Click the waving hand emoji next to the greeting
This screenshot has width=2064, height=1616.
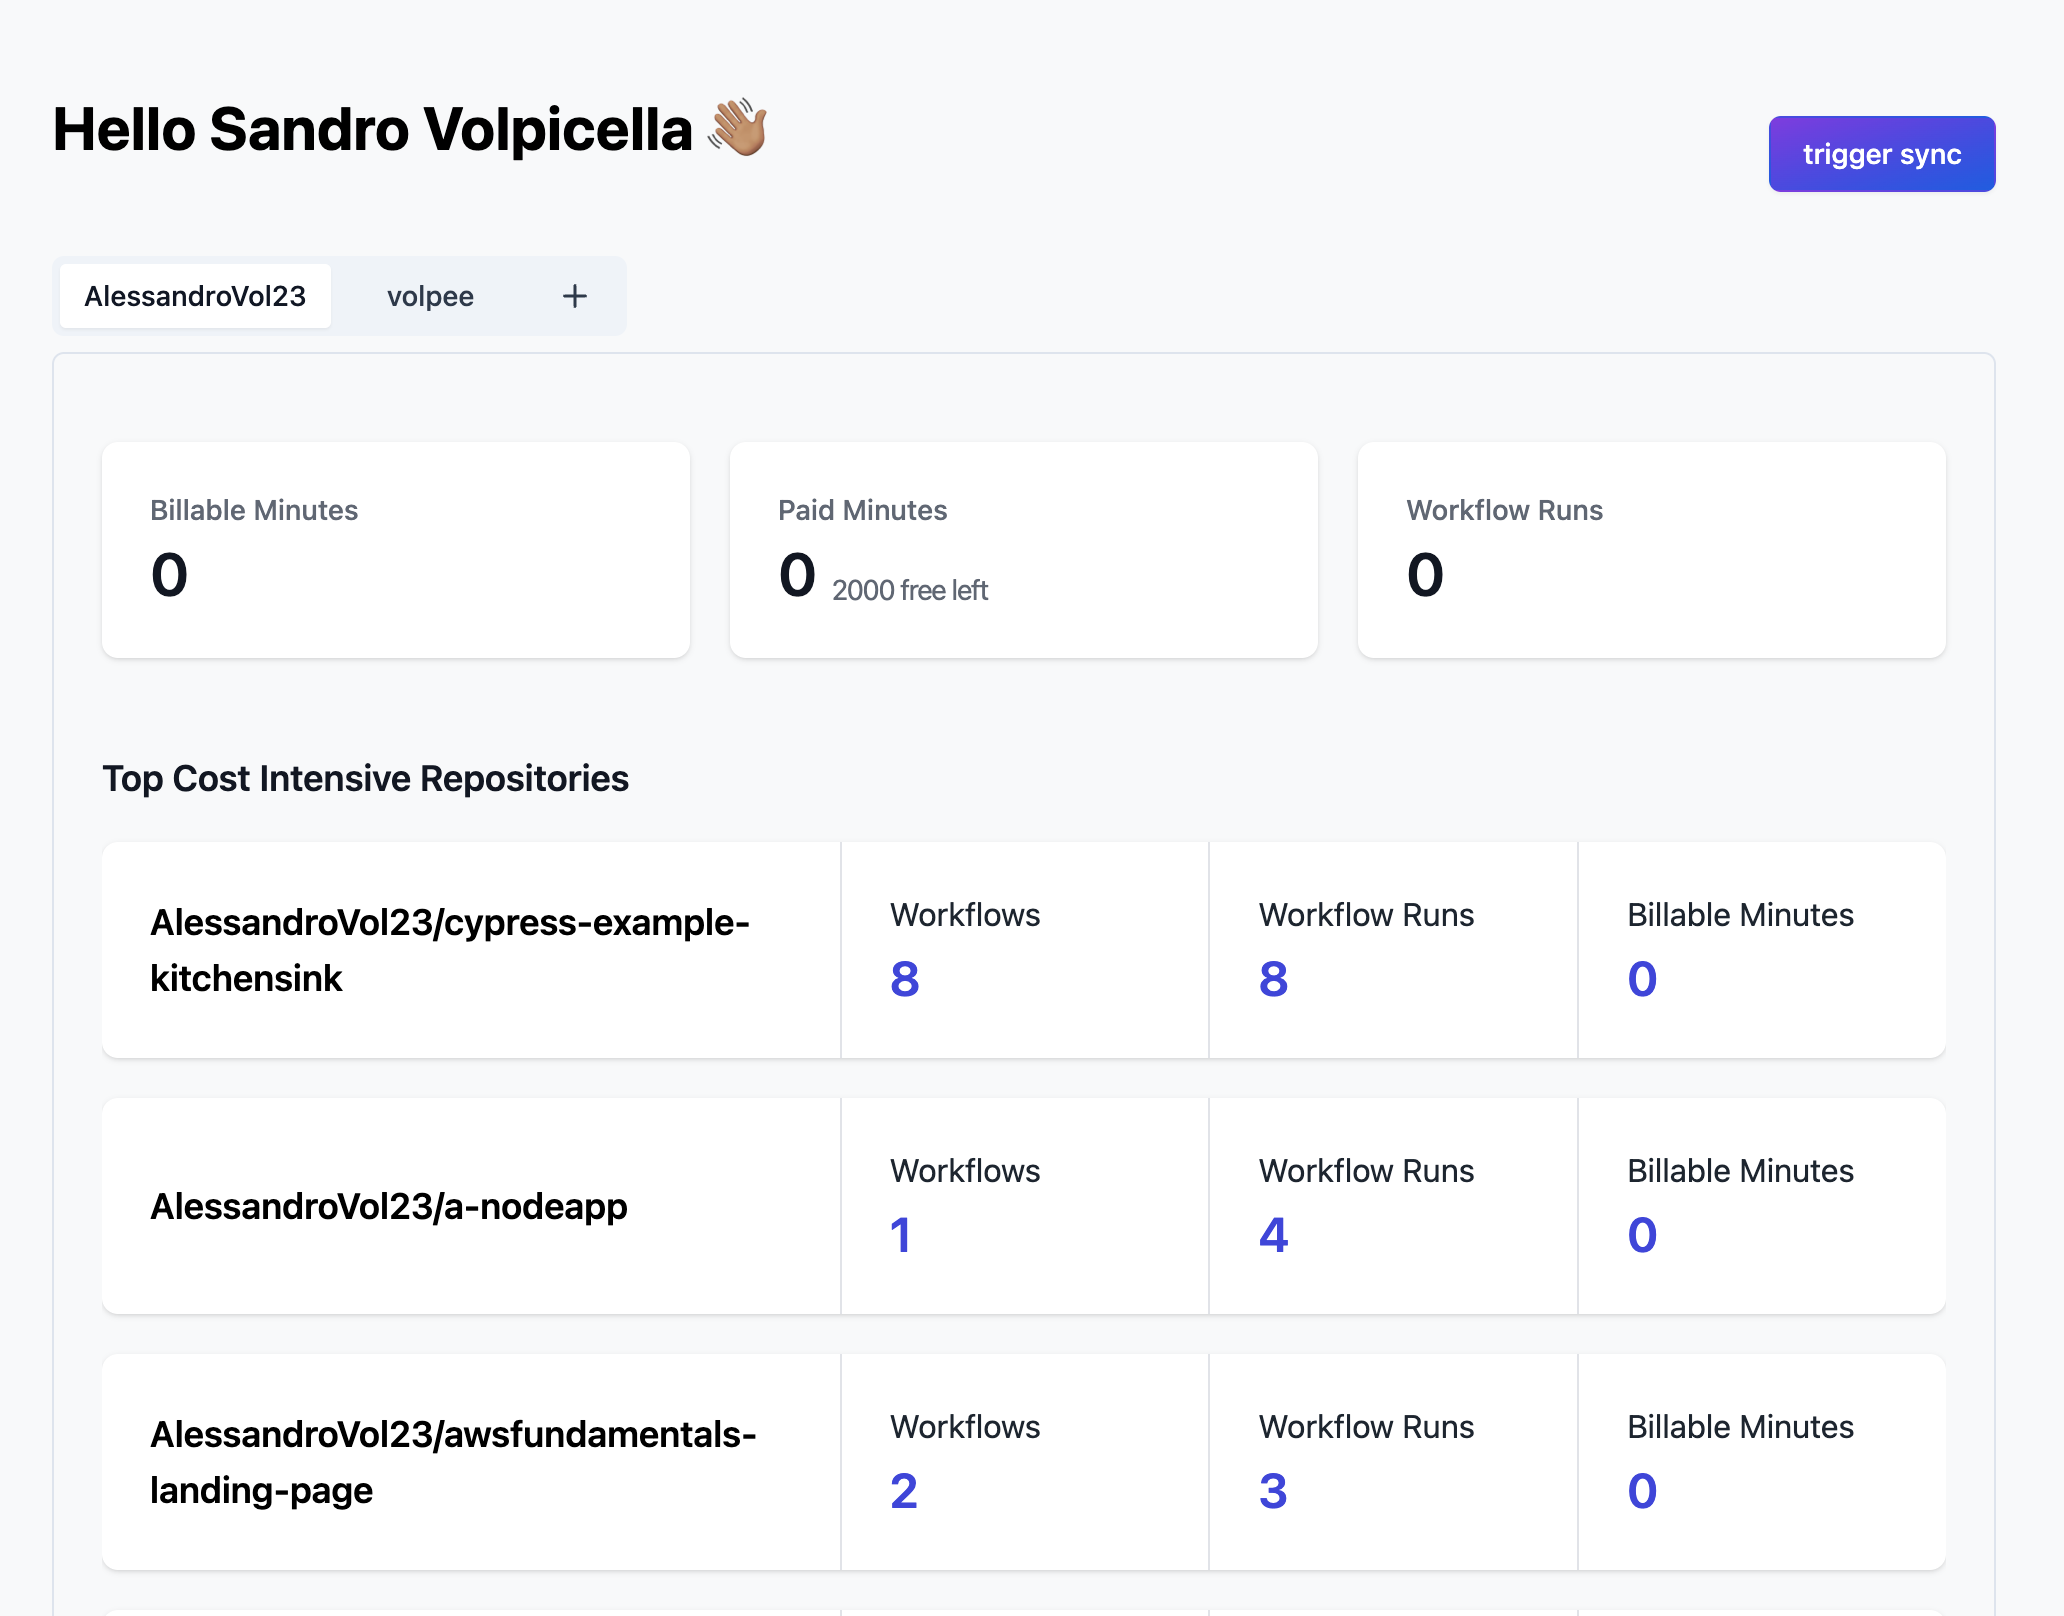(x=737, y=130)
